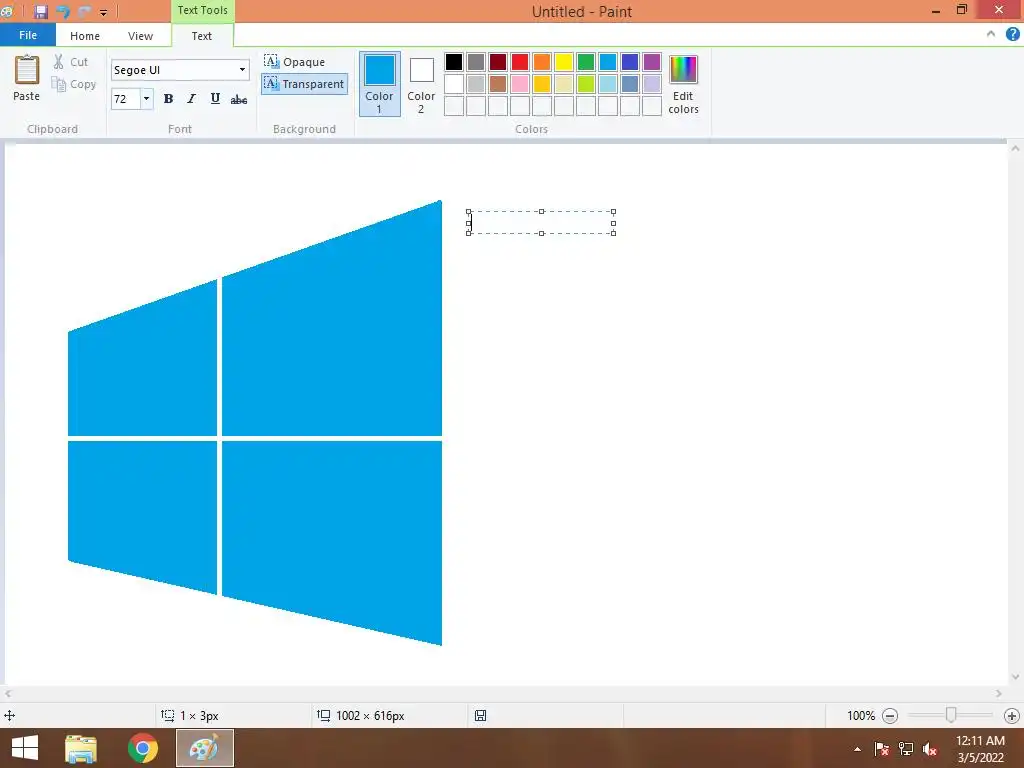Click the horizontal scrollbar right arrow
Screen dimensions: 1024x768
click(x=999, y=694)
